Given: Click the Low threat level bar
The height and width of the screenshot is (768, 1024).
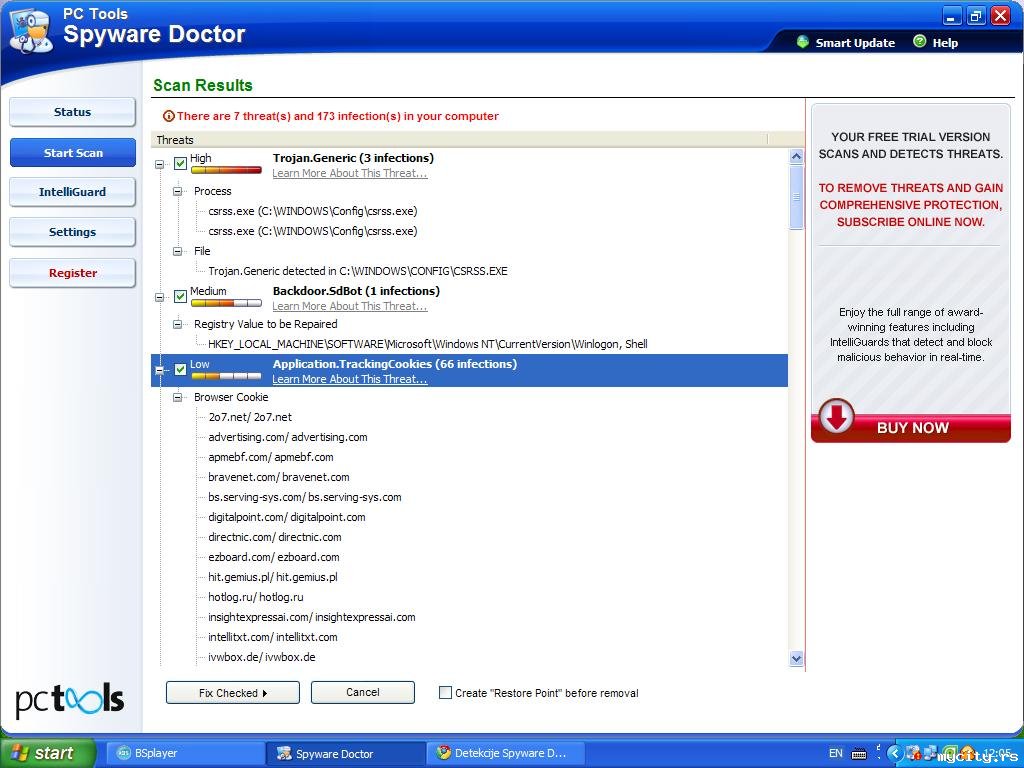Looking at the screenshot, I should coord(226,376).
